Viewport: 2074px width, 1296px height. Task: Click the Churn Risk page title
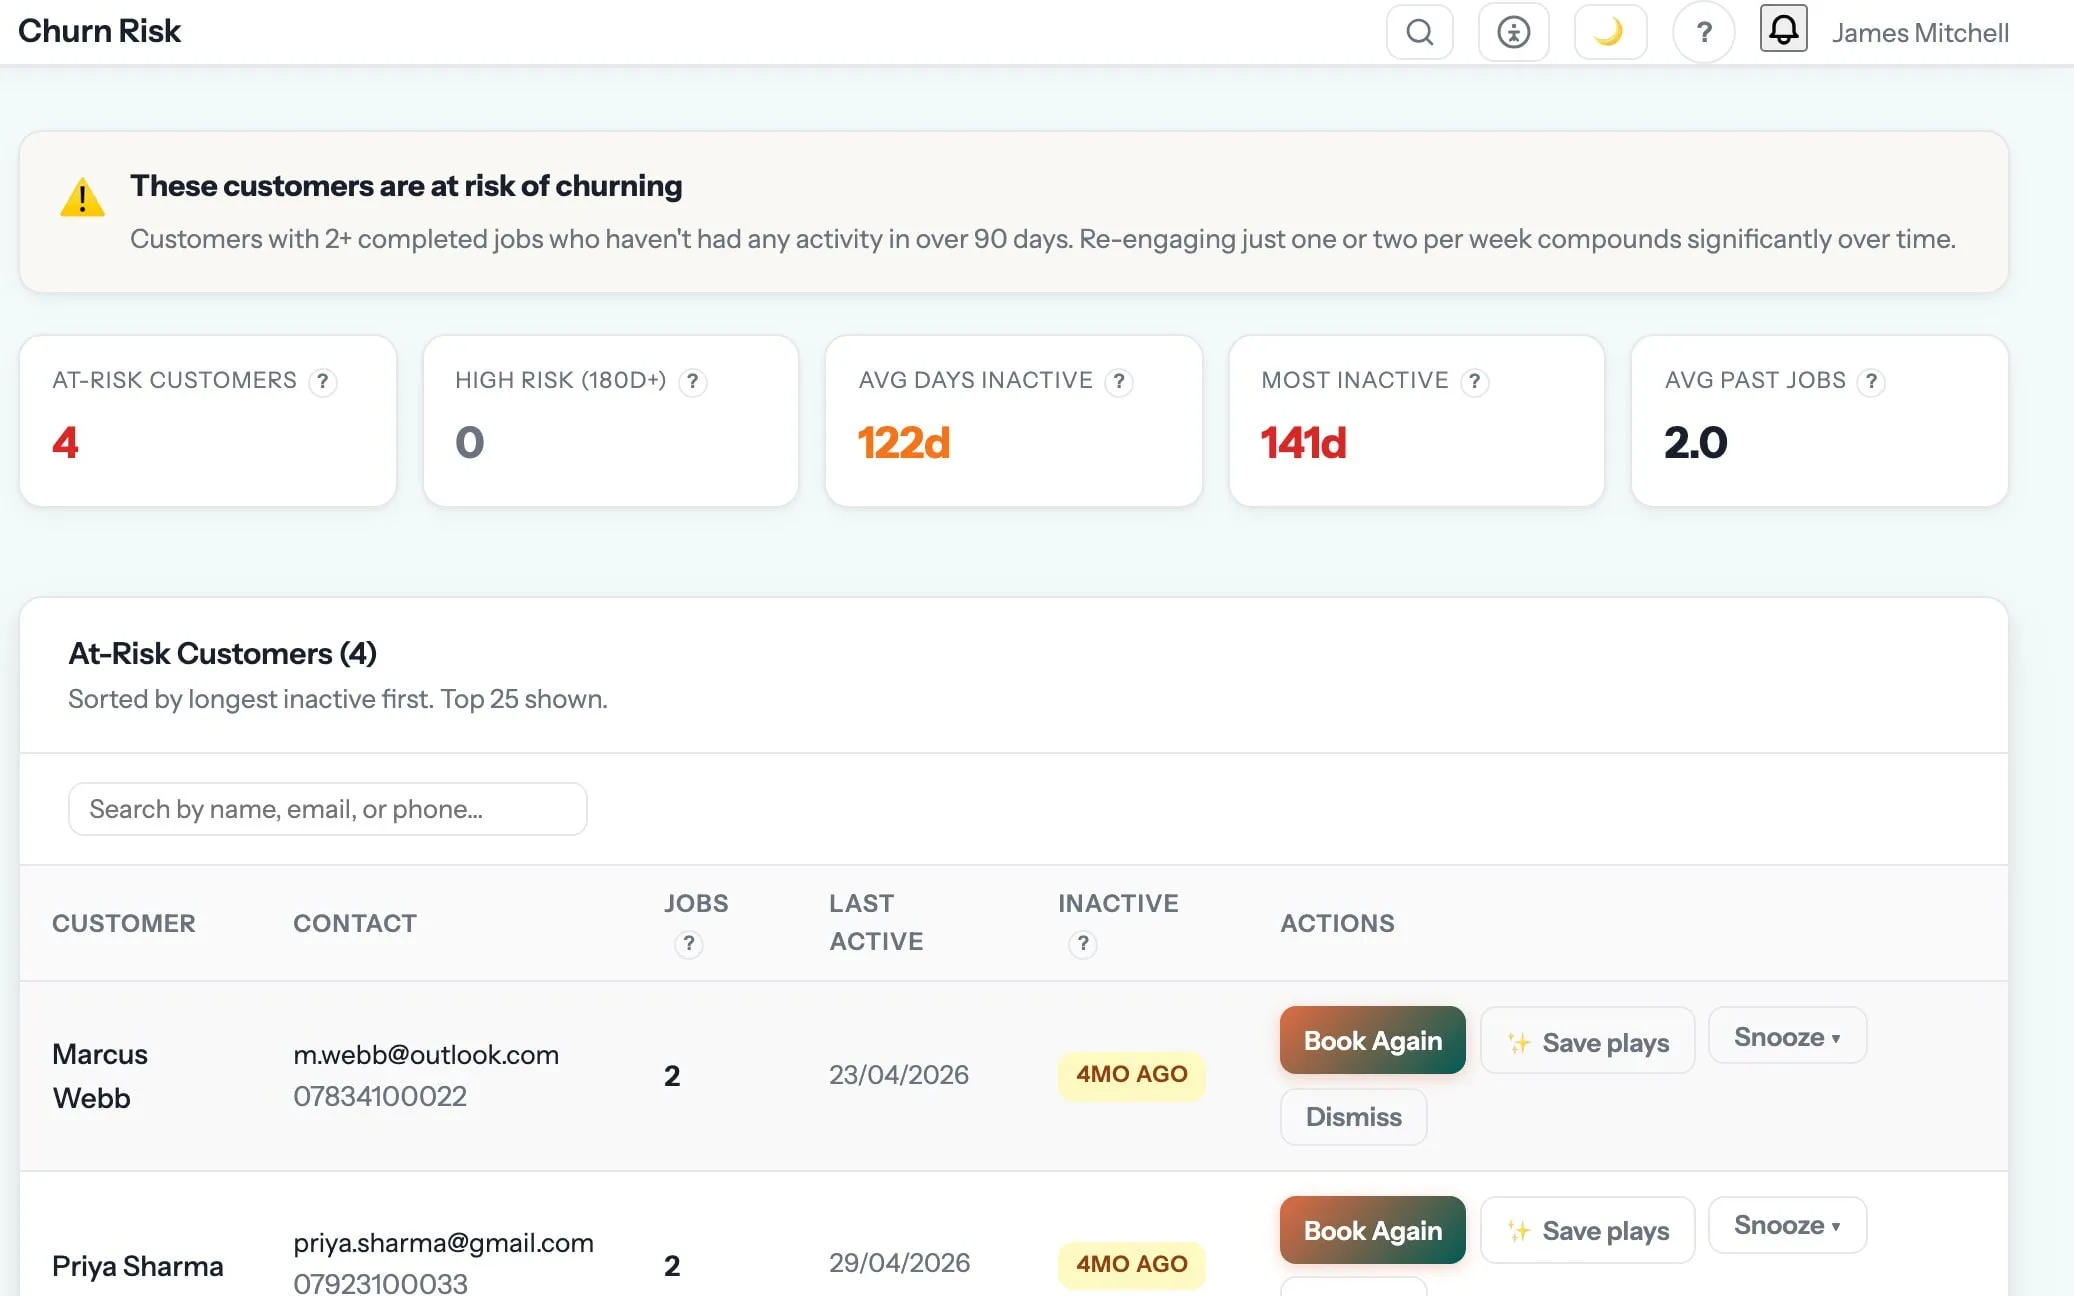(x=99, y=31)
